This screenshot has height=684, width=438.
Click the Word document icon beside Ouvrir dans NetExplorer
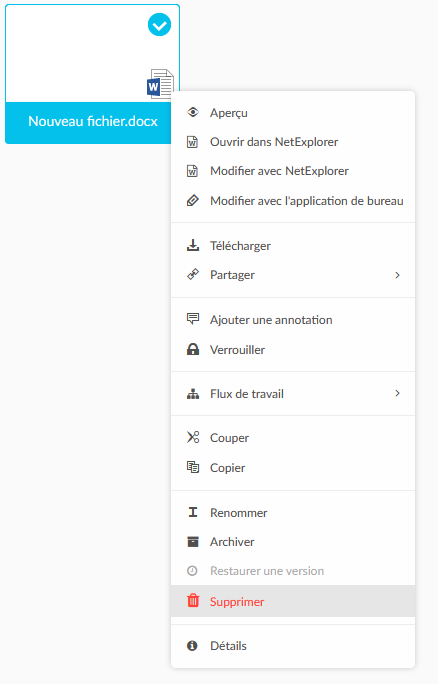coord(192,142)
